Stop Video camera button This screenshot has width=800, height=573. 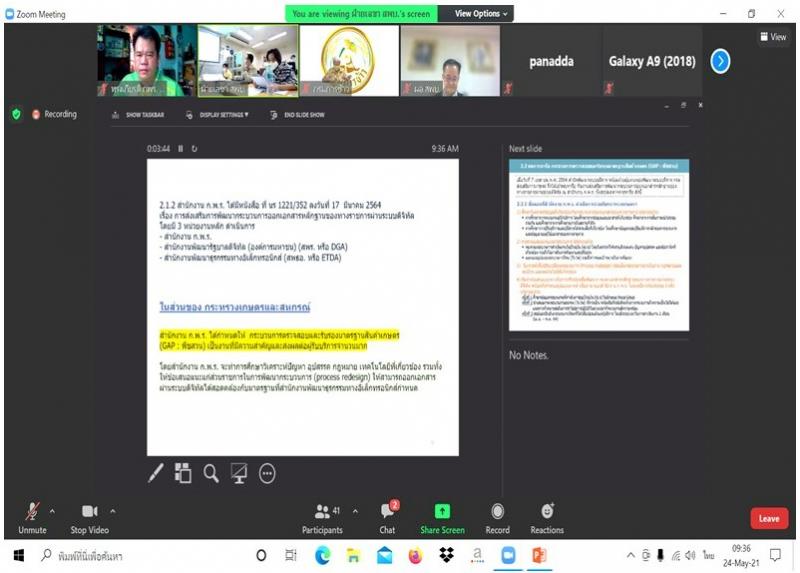click(89, 517)
